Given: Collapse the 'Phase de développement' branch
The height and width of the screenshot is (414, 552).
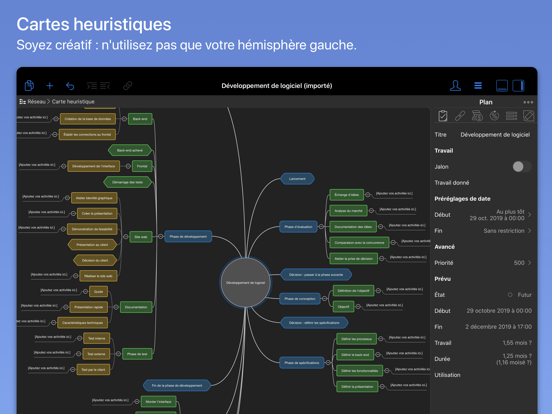Looking at the screenshot, I should (x=161, y=237).
